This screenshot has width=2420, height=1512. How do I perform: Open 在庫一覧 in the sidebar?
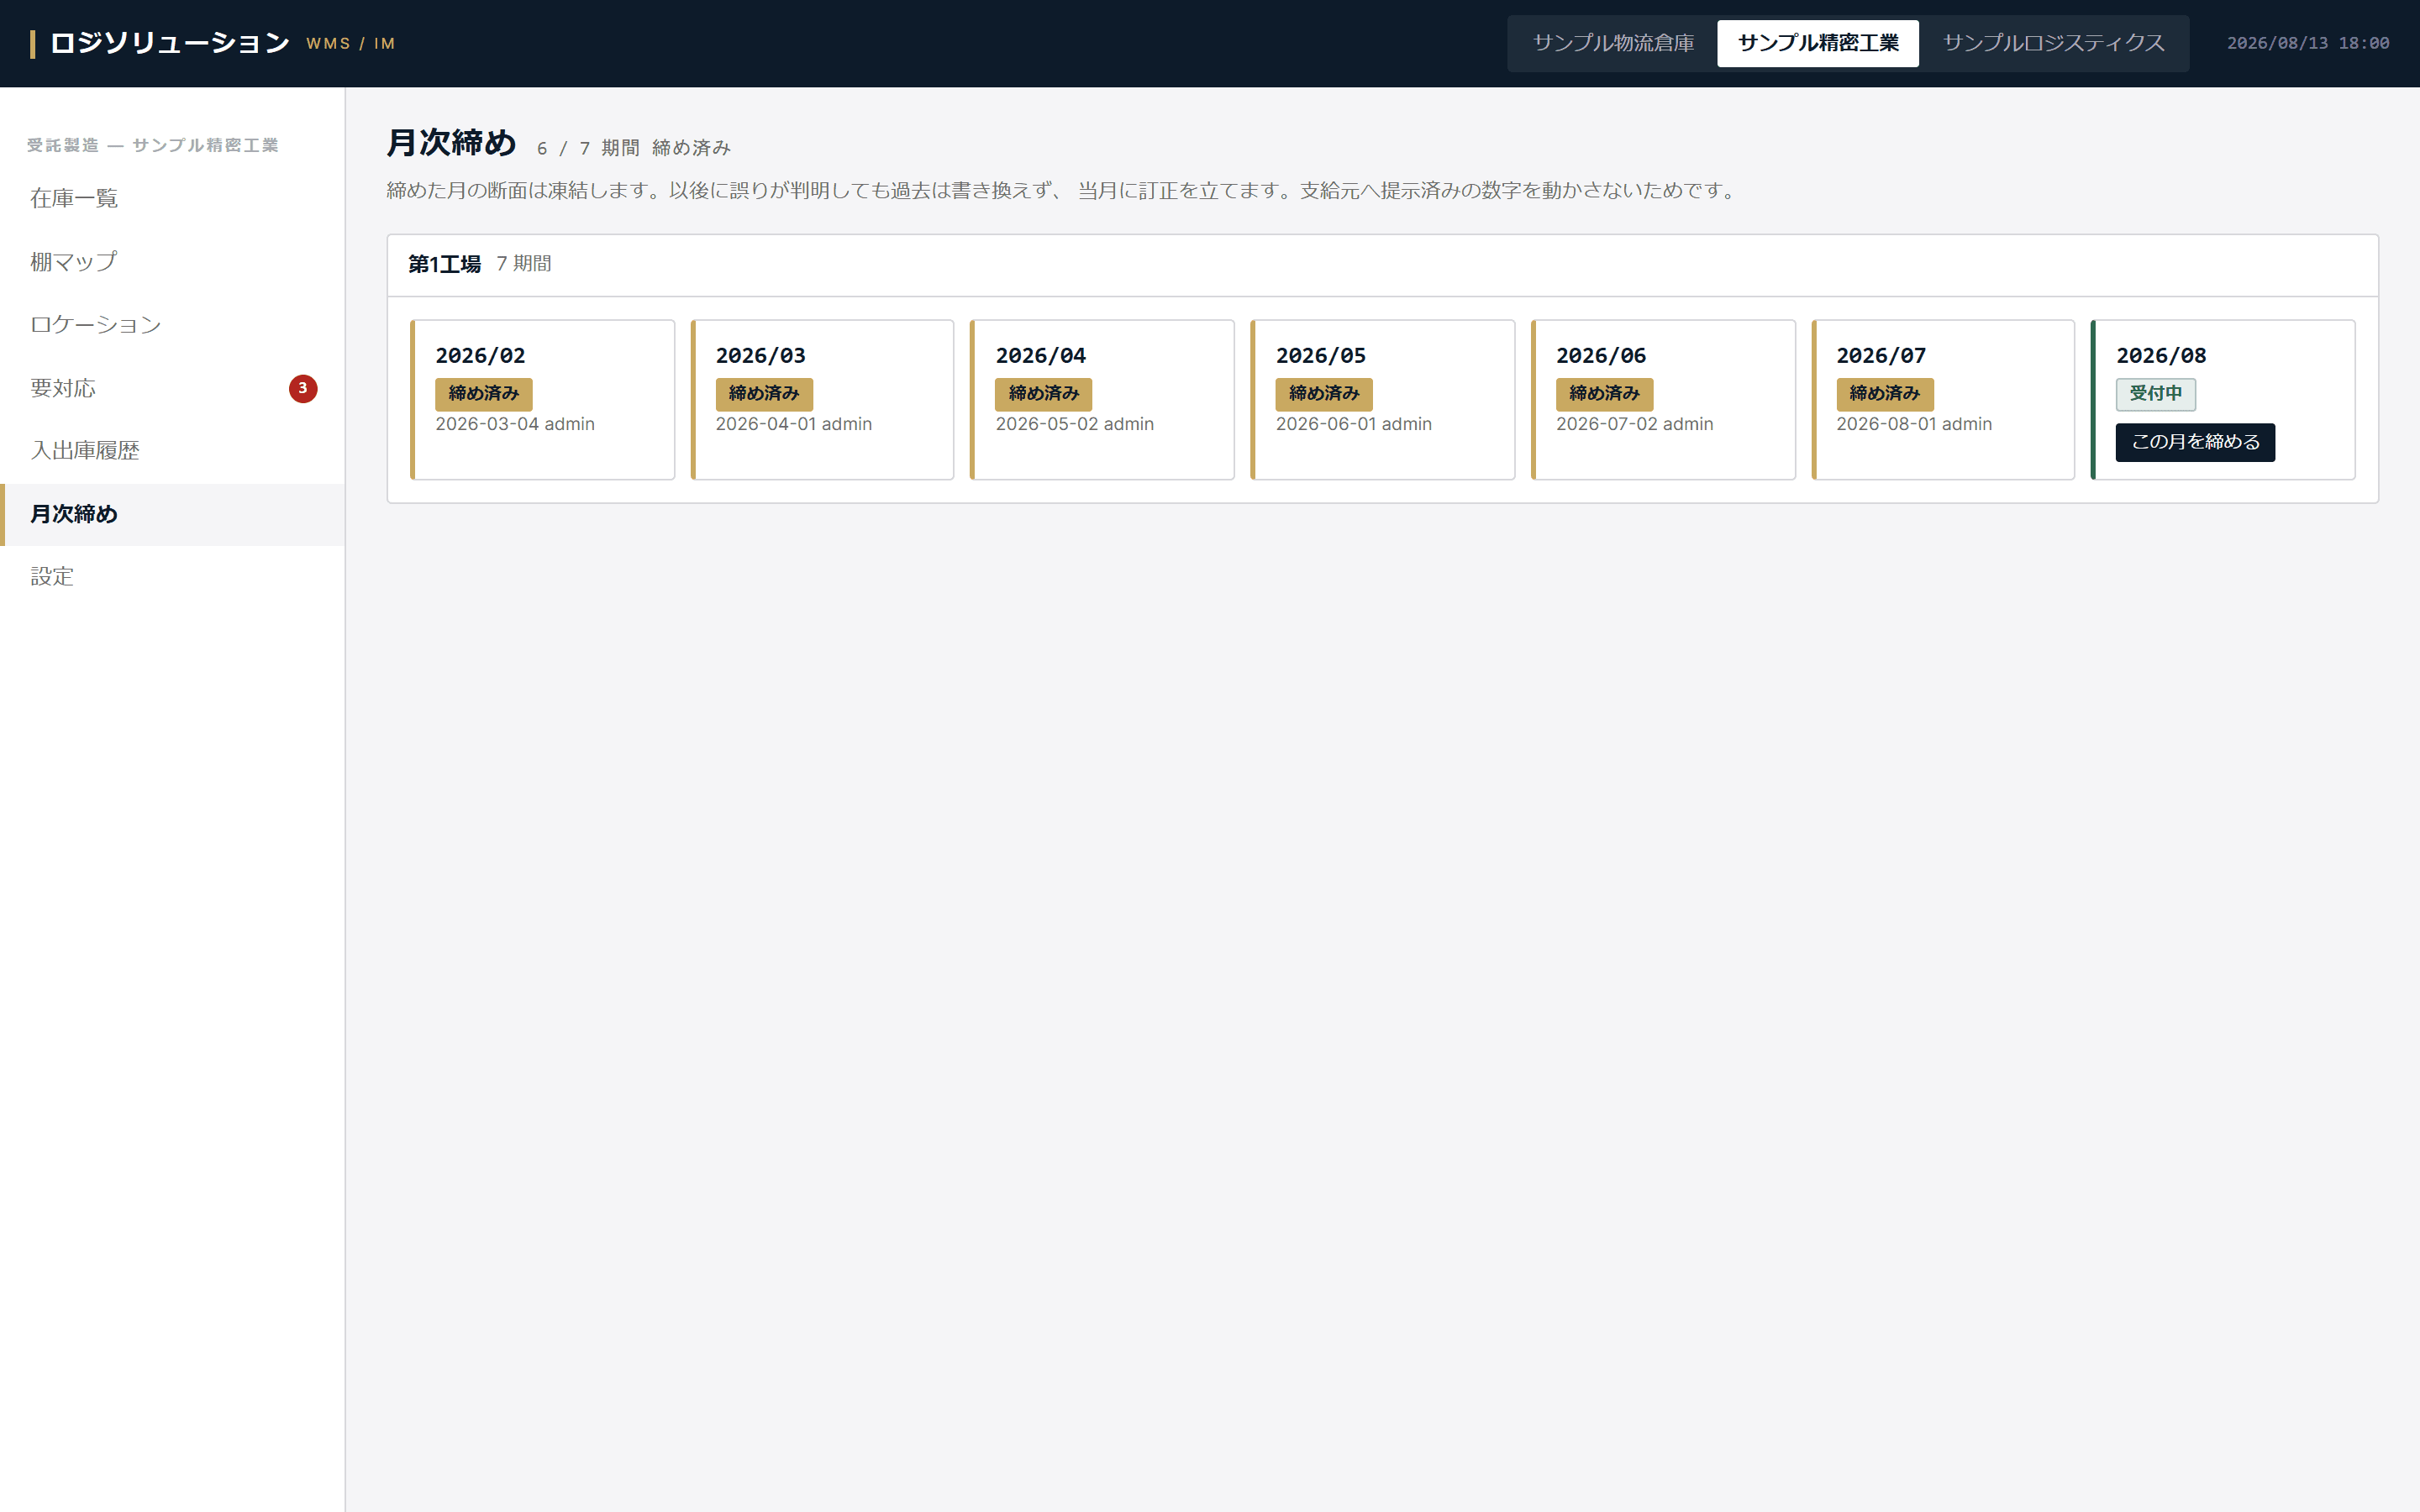pos(172,198)
